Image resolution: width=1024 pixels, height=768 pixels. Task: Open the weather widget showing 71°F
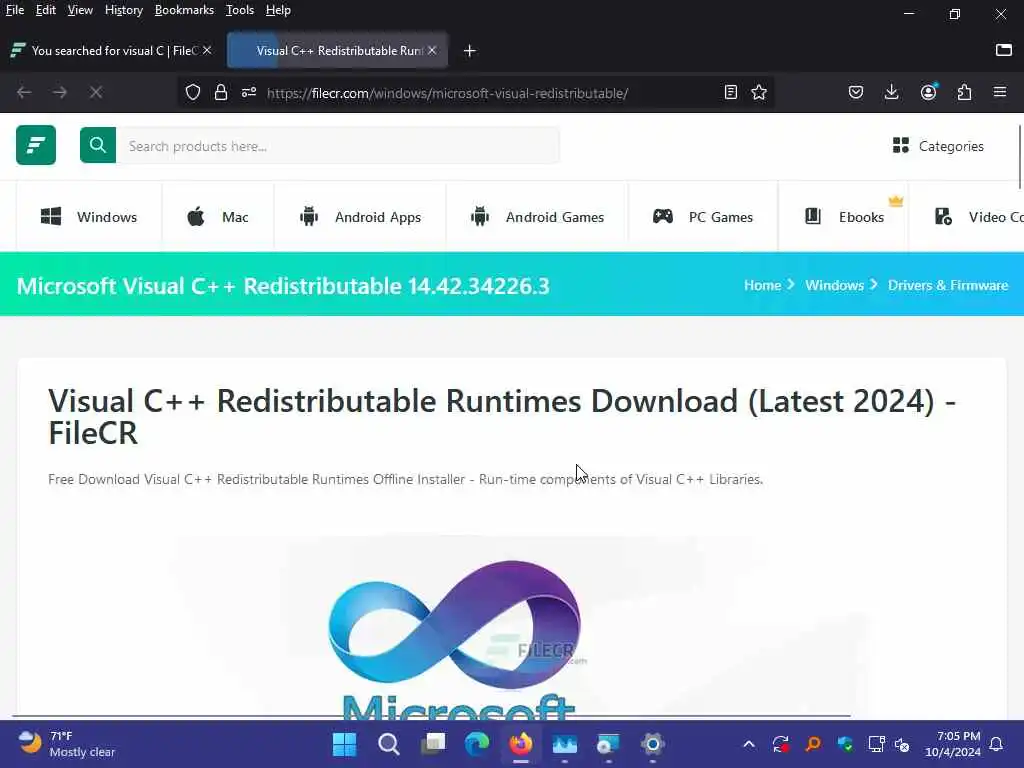(x=66, y=744)
